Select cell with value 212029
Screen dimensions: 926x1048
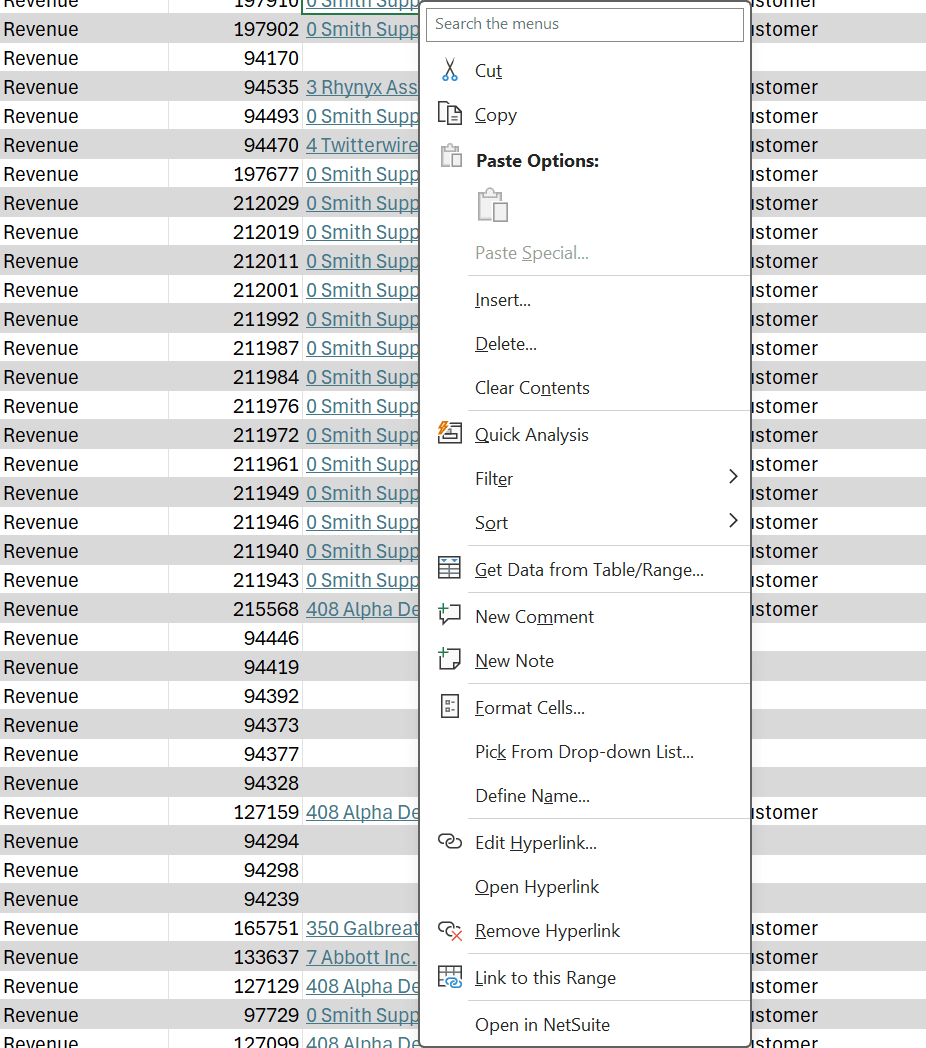click(x=235, y=203)
